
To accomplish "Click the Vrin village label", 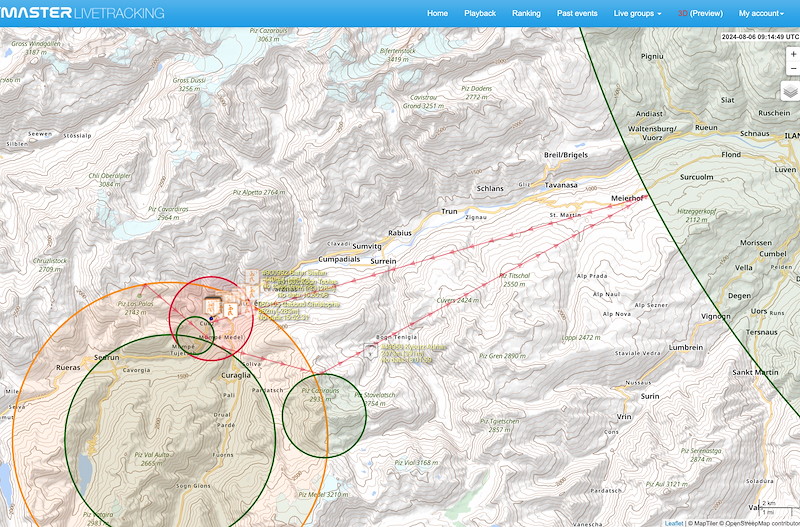I will coord(624,416).
